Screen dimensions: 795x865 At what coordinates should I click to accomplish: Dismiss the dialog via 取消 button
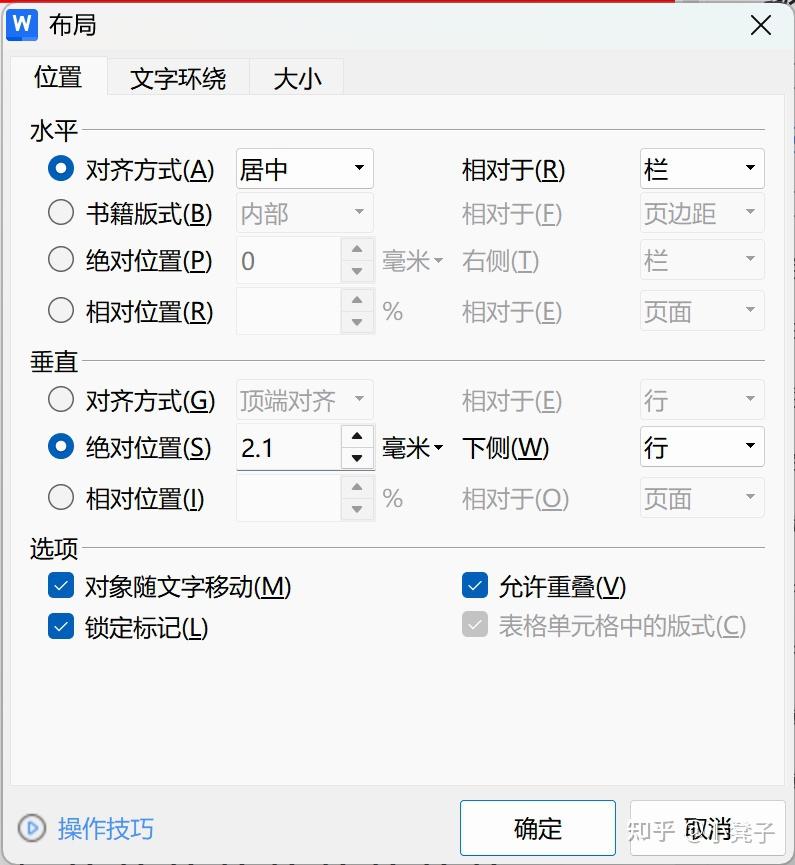point(708,828)
